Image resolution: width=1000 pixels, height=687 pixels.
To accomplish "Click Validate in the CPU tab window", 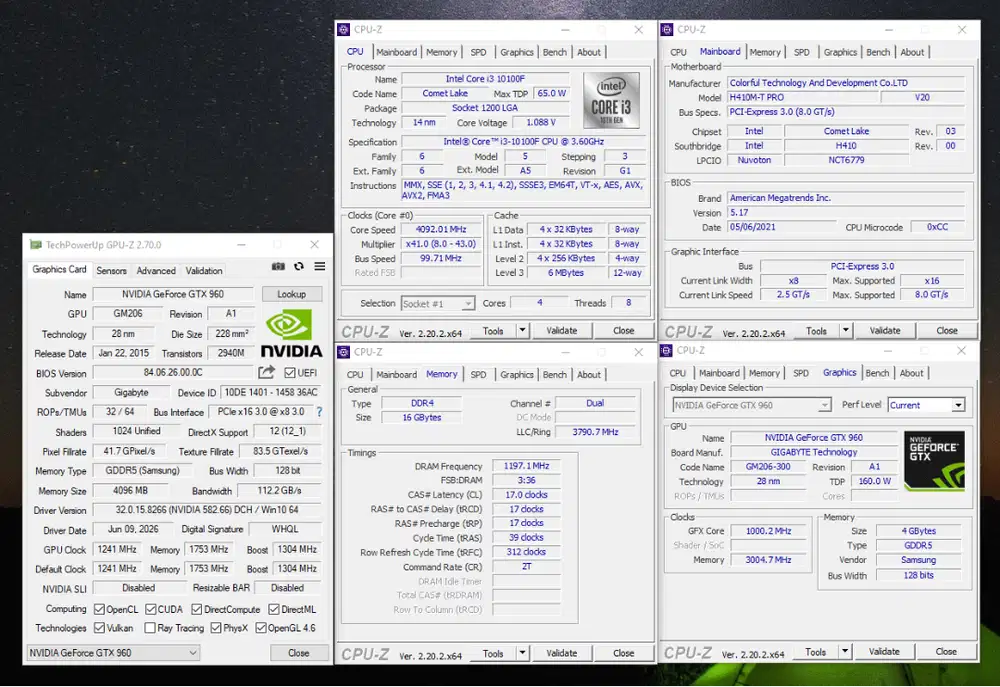I will pos(562,330).
